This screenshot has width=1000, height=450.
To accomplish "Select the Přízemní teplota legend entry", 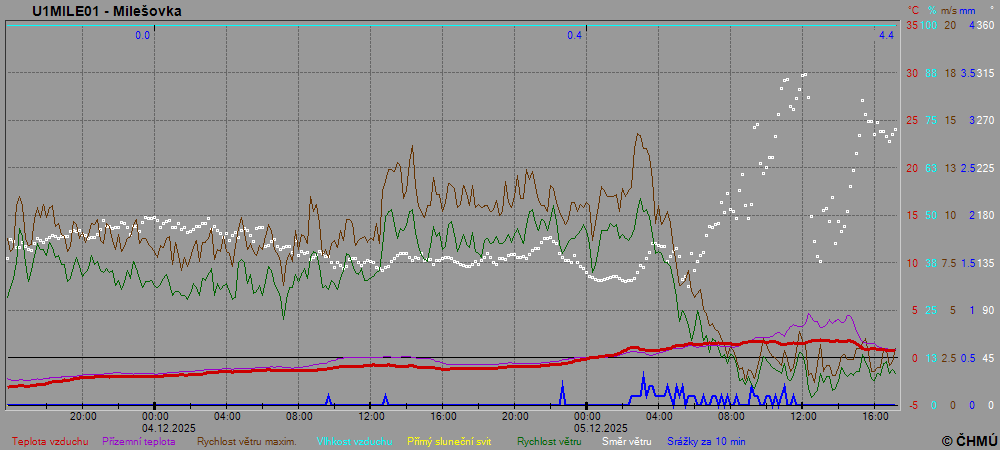I will [139, 441].
